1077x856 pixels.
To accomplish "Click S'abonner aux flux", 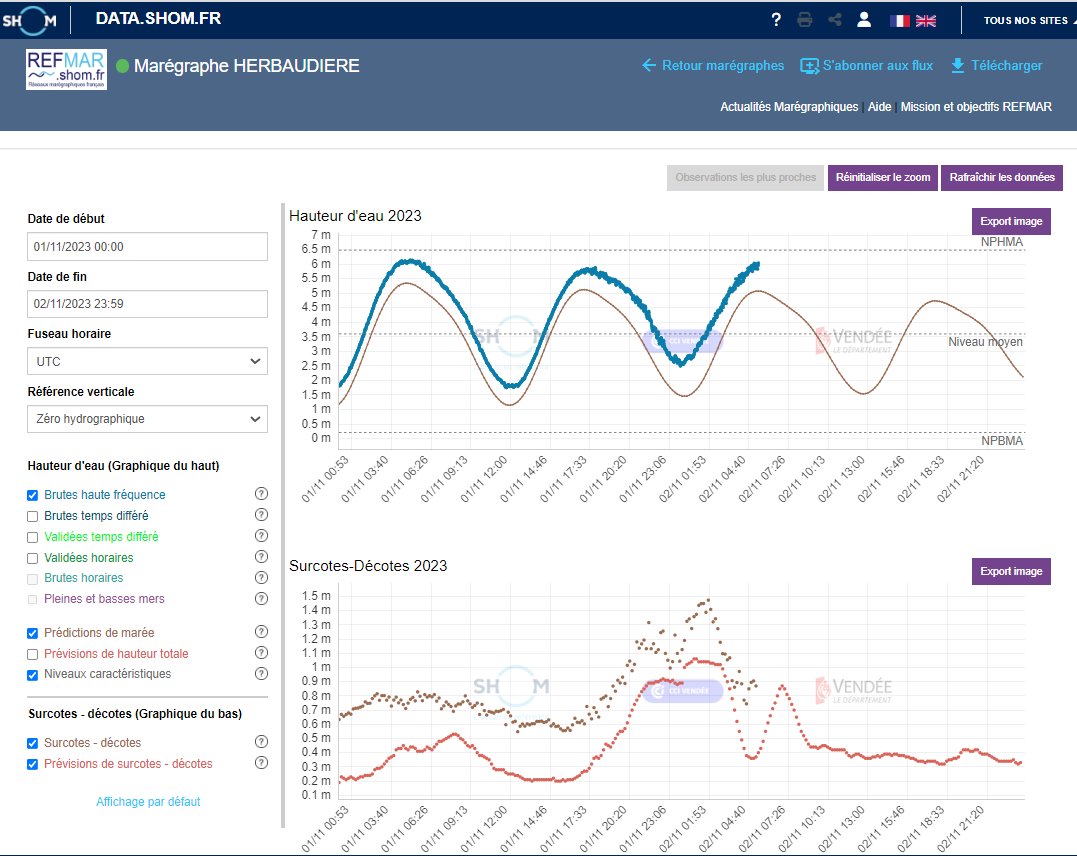I will point(867,66).
